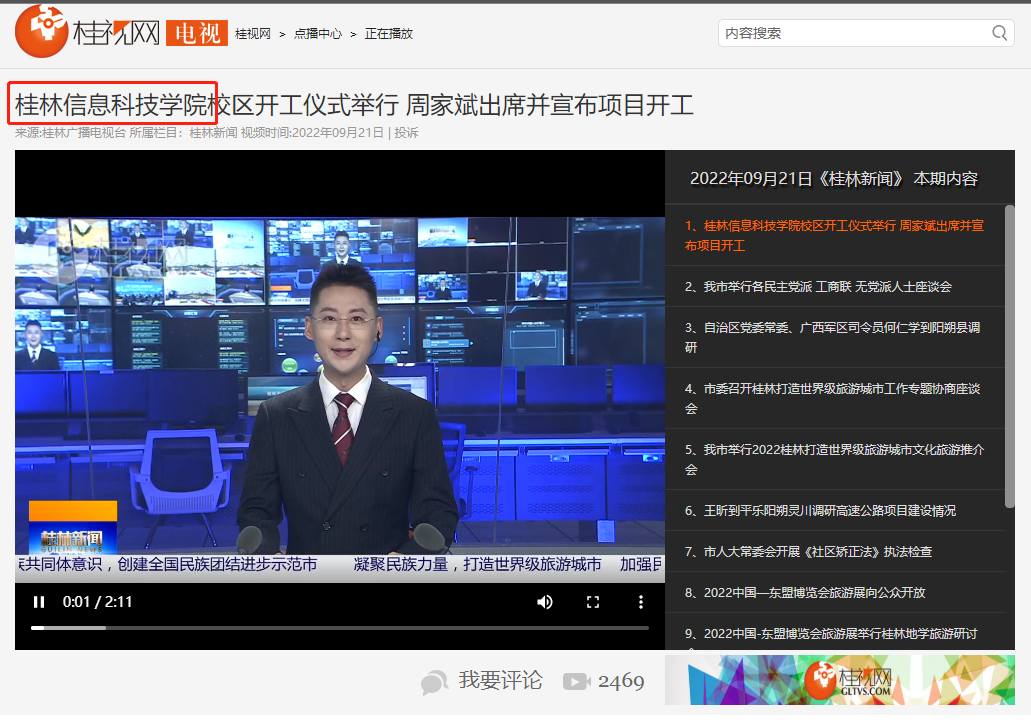Enter fullscreen video mode

593,602
